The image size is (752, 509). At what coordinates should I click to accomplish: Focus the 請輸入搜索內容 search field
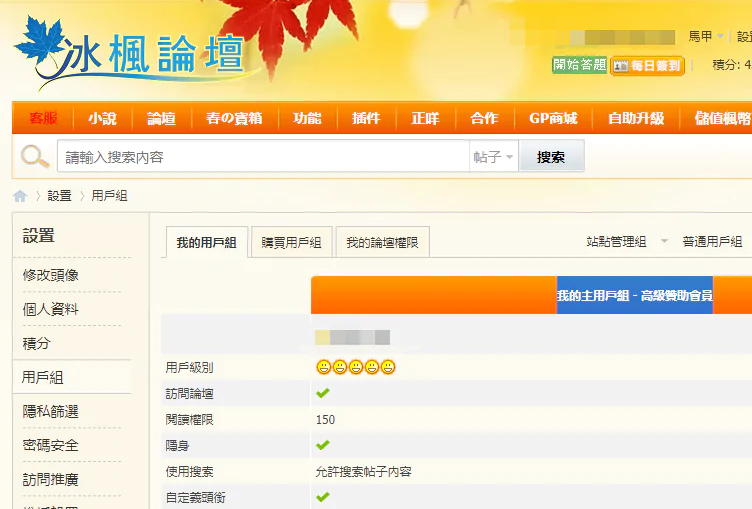tap(263, 156)
